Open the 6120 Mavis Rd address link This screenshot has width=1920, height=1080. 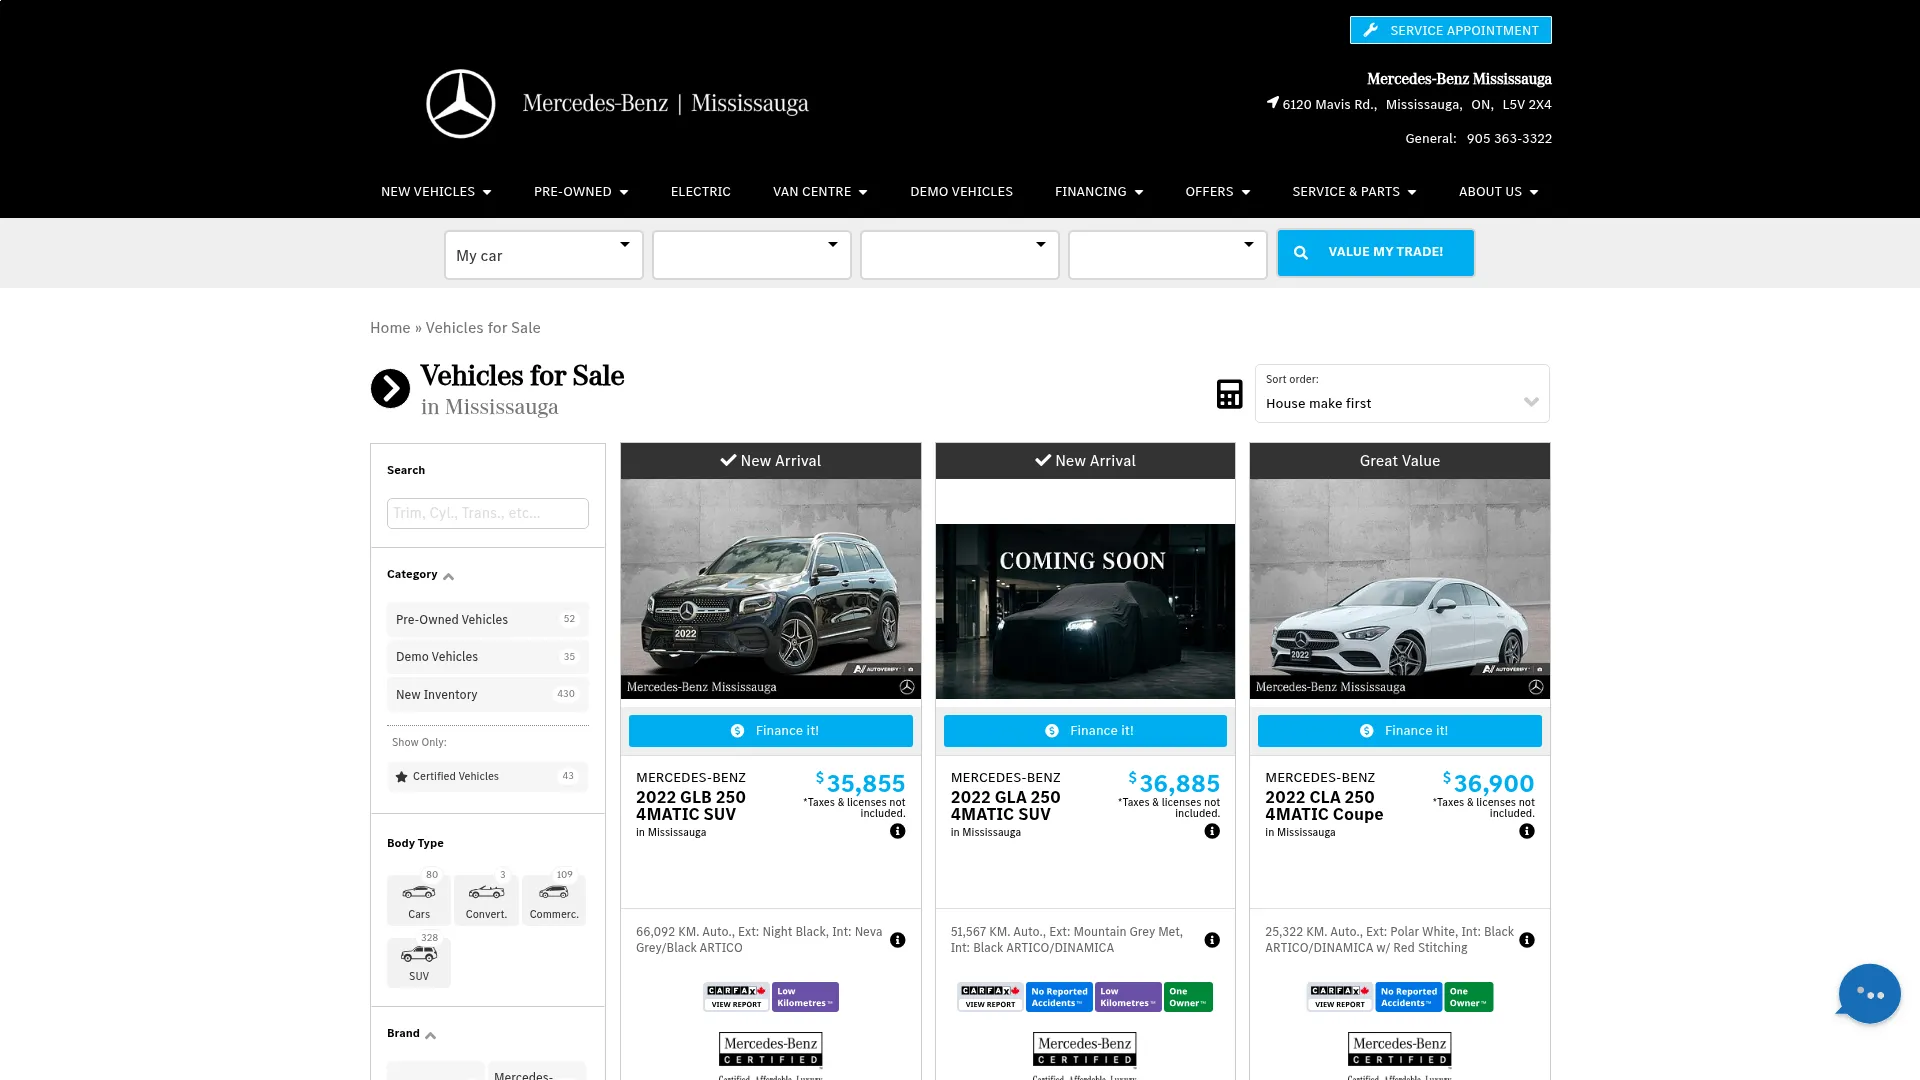pyautogui.click(x=1417, y=105)
